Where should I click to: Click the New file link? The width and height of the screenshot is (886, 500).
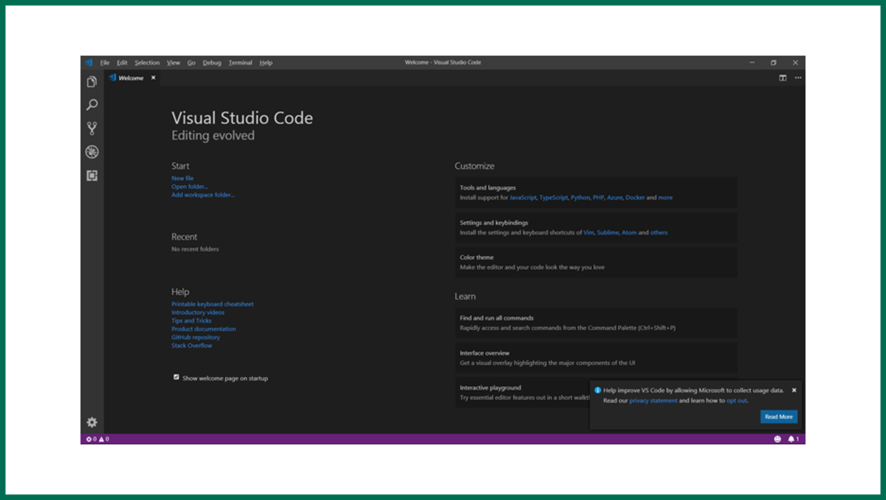click(x=183, y=178)
